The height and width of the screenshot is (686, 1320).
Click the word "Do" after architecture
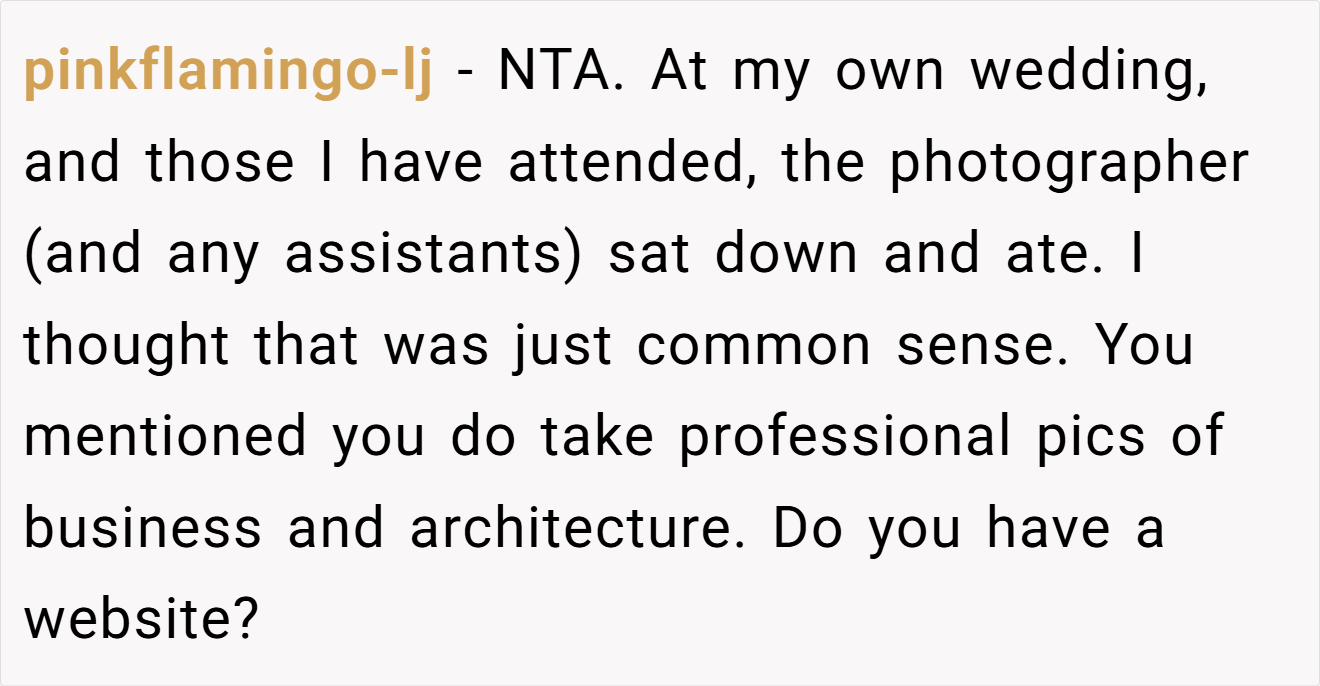pos(806,530)
